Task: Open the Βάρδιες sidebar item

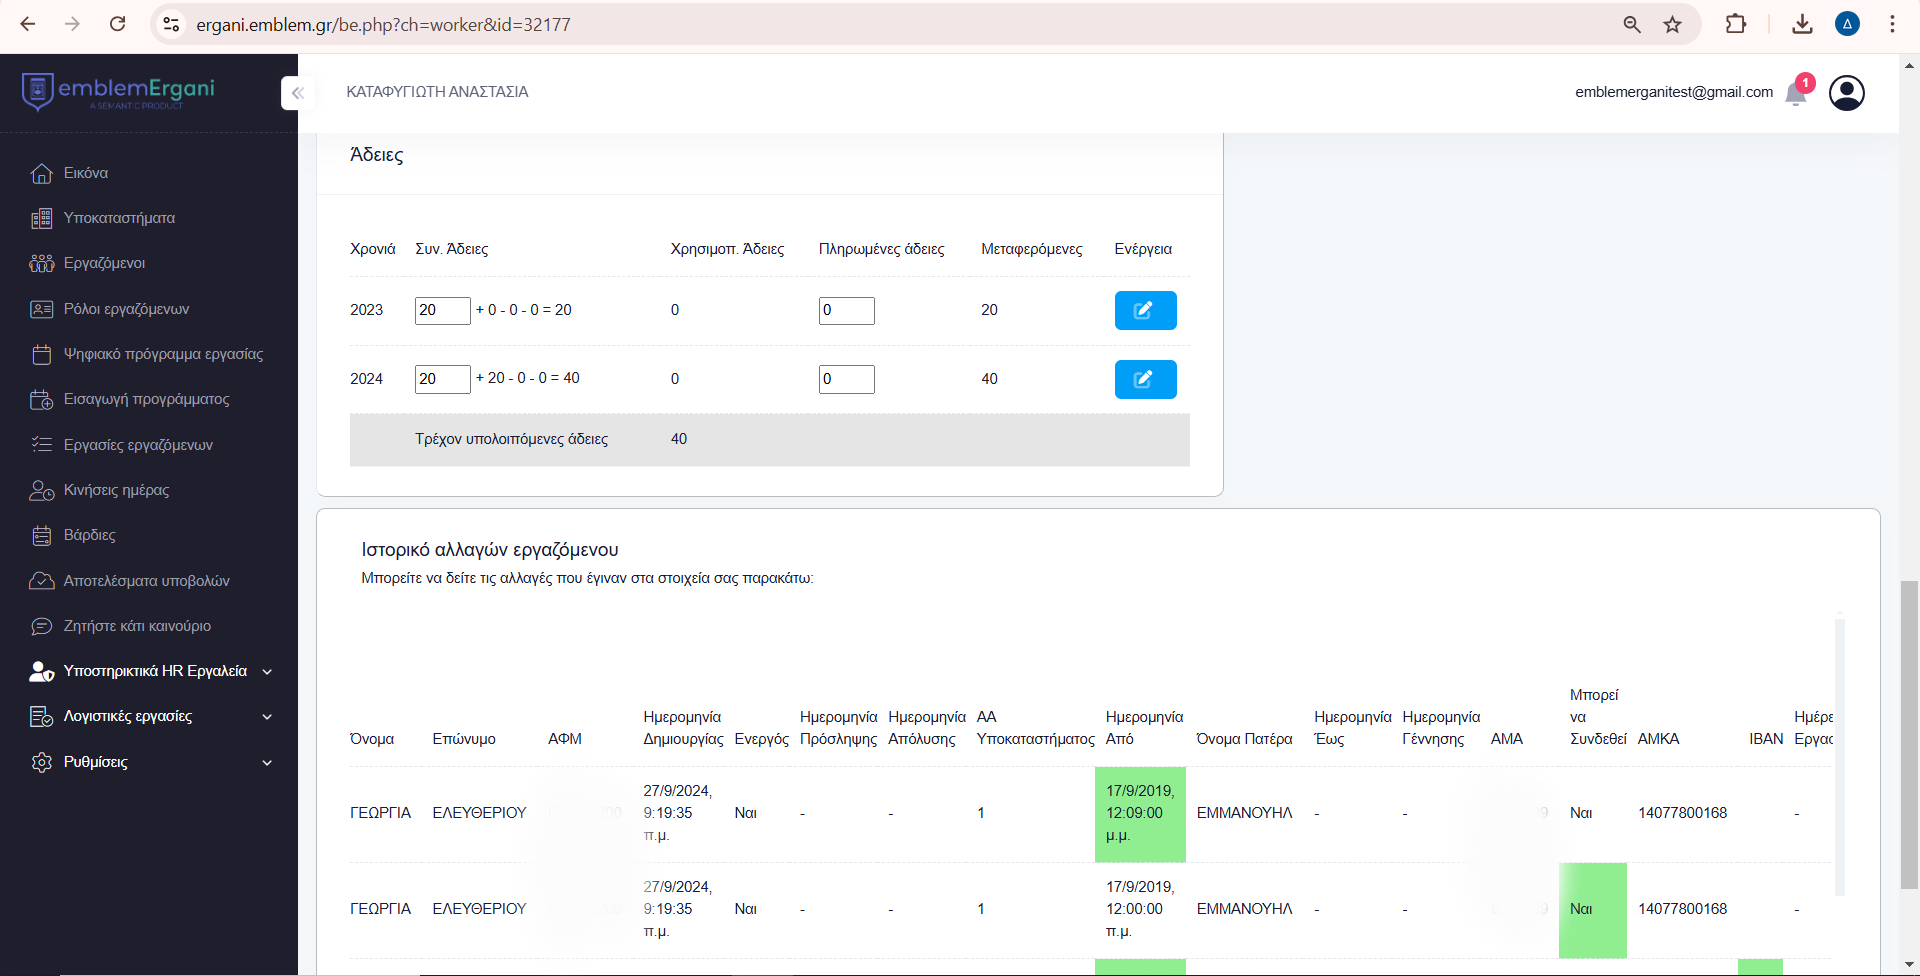Action: pos(89,535)
